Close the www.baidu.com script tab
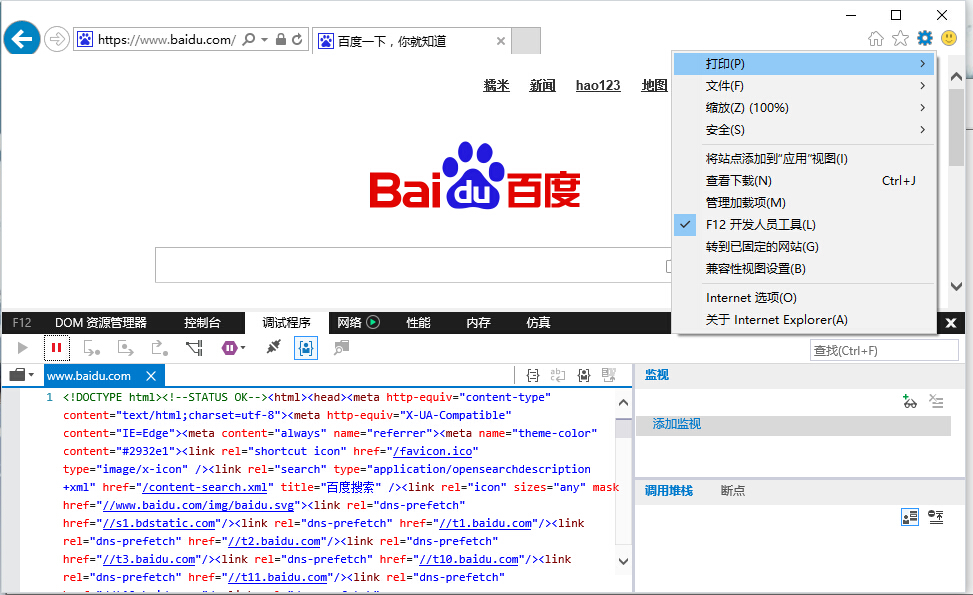Viewport: 973px width, 595px height. point(151,376)
